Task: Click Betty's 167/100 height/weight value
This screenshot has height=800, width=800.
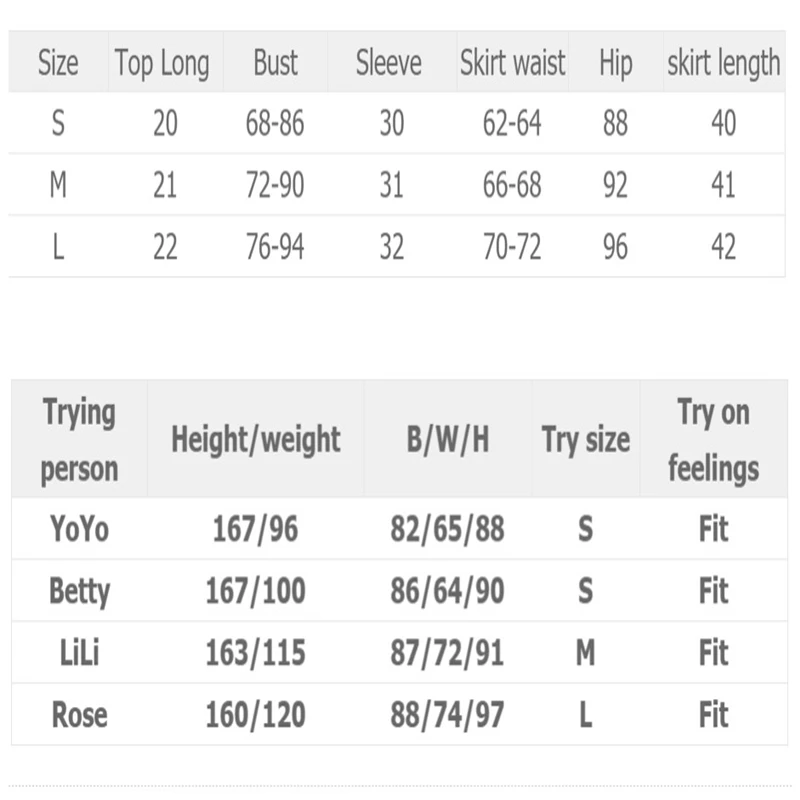Action: [x=256, y=591]
